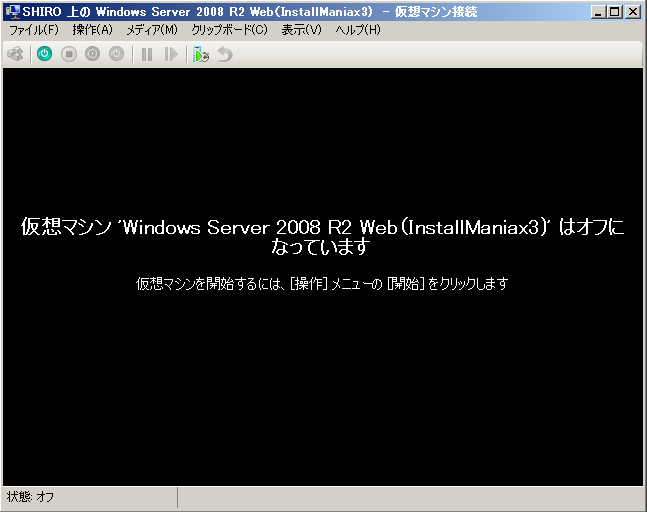The width and height of the screenshot is (647, 512).
Task: Click the Revert arrow toolbar icon
Action: (225, 54)
